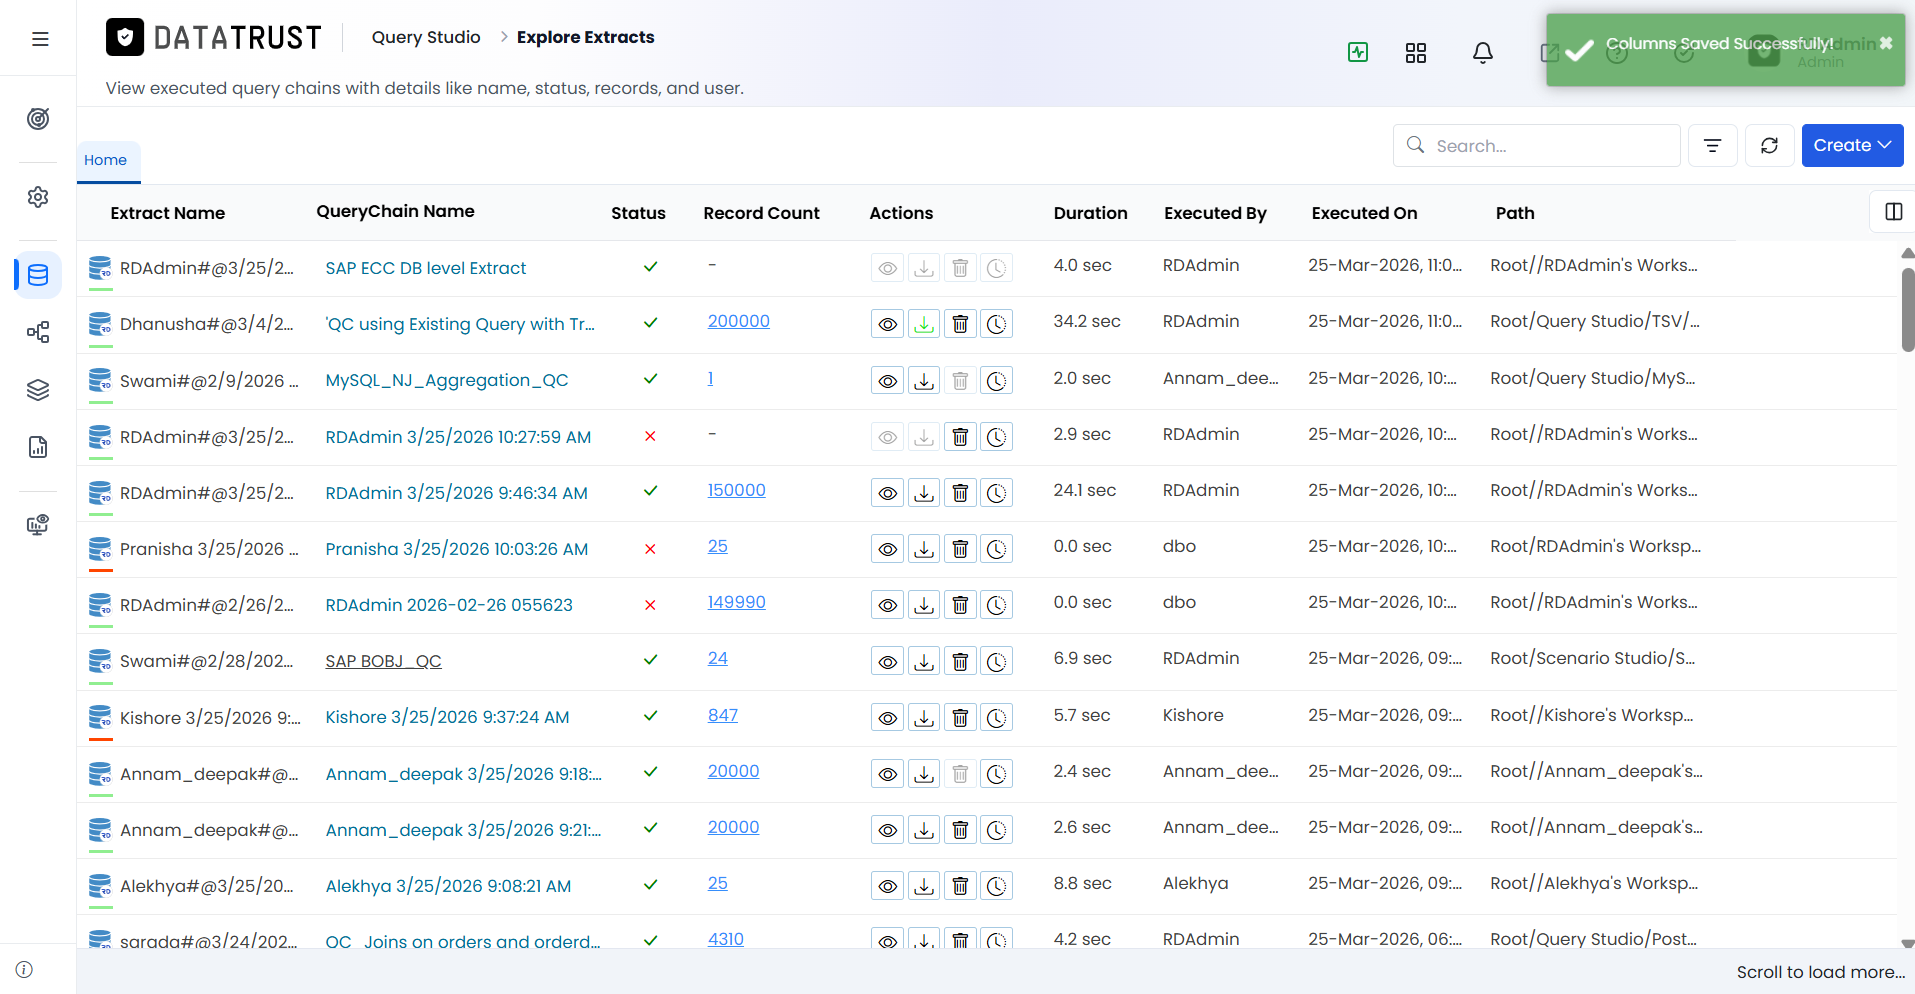The width and height of the screenshot is (1915, 994).
Task: Download the RDAdmin 9:46:34 AM extract
Action: pos(924,493)
